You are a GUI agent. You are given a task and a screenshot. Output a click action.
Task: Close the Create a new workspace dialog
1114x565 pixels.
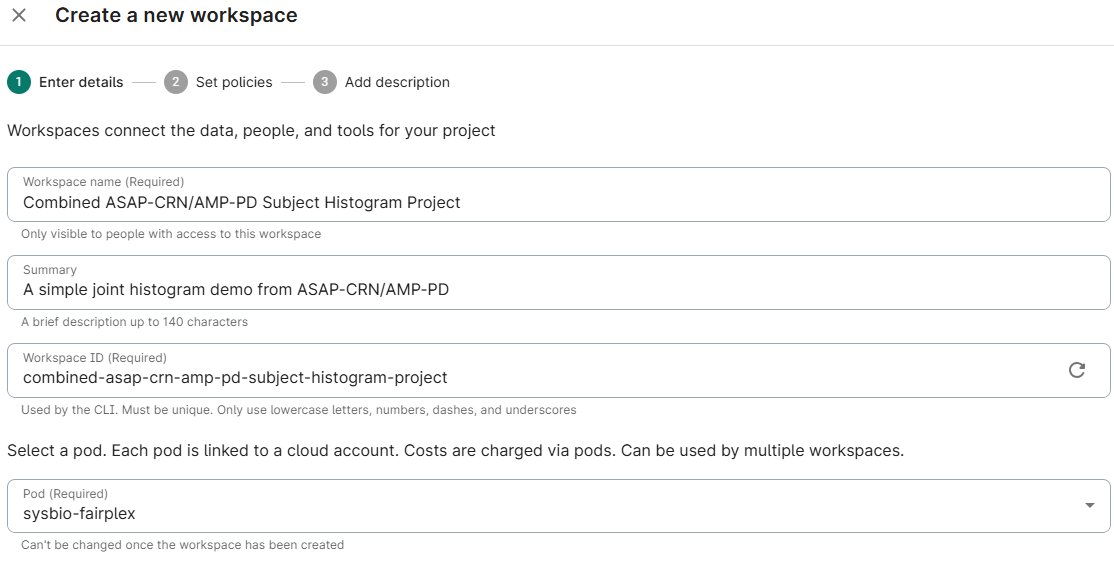[x=19, y=16]
